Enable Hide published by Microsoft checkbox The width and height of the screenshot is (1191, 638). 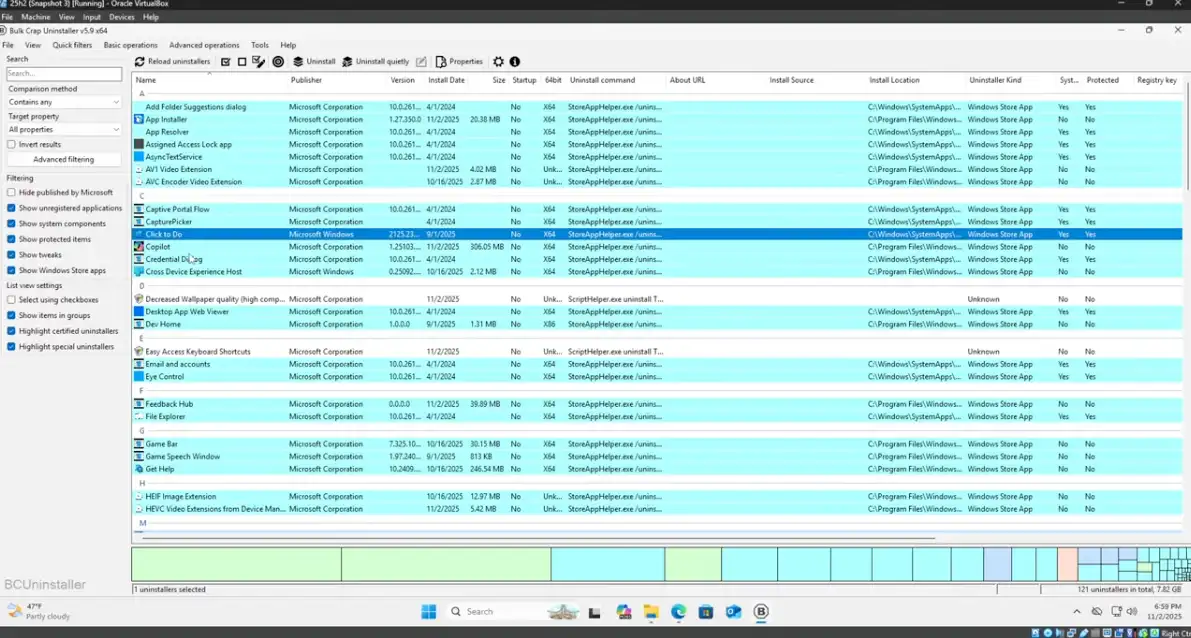click(12, 192)
